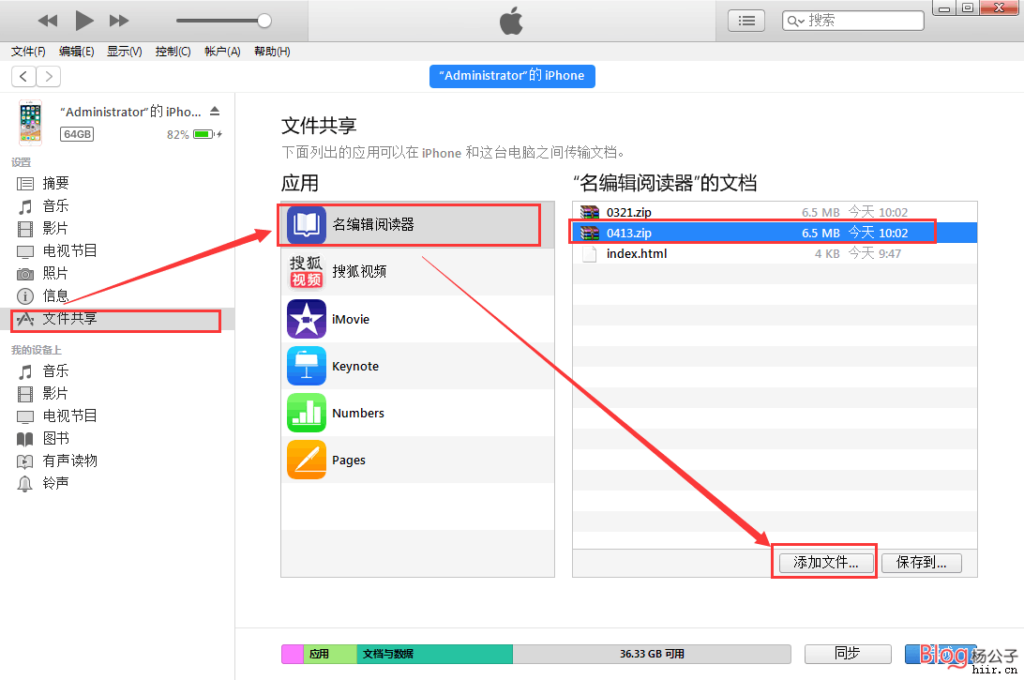Select the index.html file row
The width and height of the screenshot is (1024, 680).
(775, 253)
